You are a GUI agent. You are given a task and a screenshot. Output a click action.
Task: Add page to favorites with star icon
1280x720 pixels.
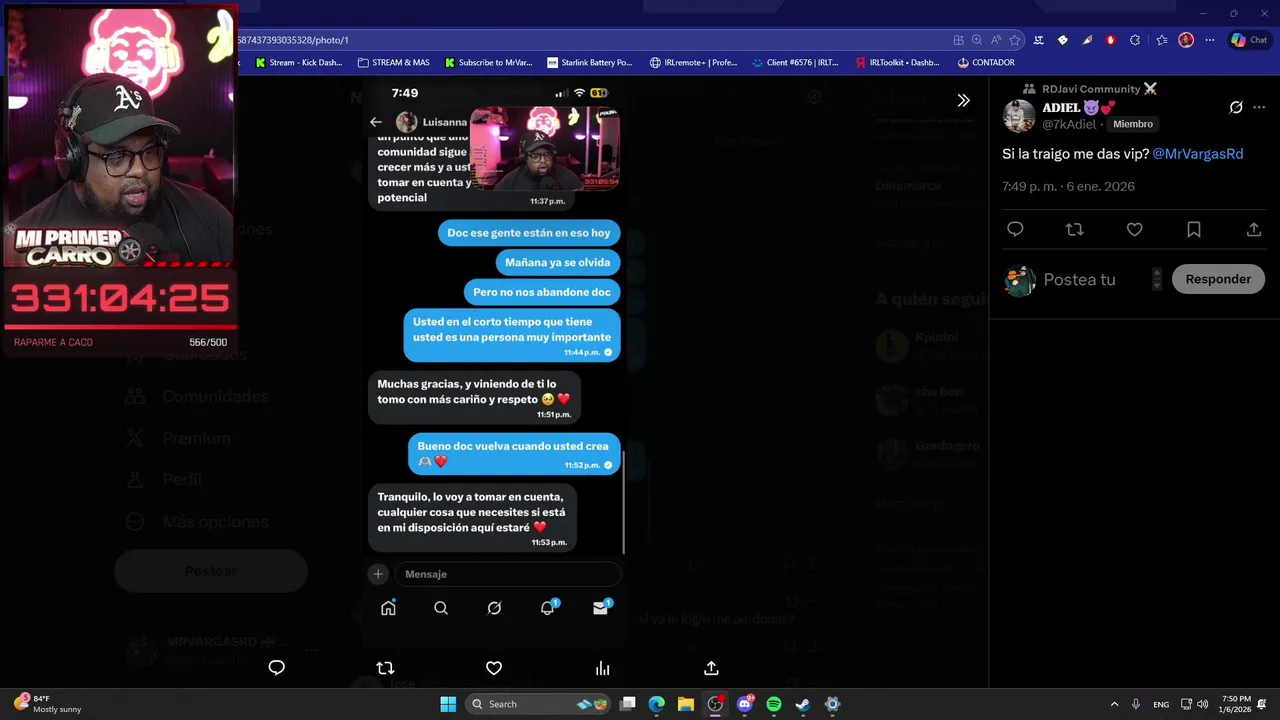(1015, 40)
